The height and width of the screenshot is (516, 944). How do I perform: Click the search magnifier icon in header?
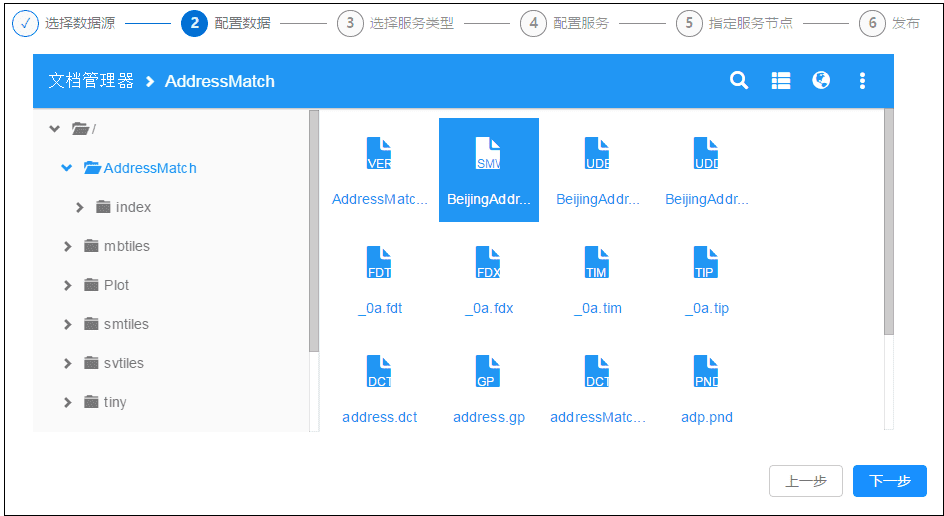[739, 81]
